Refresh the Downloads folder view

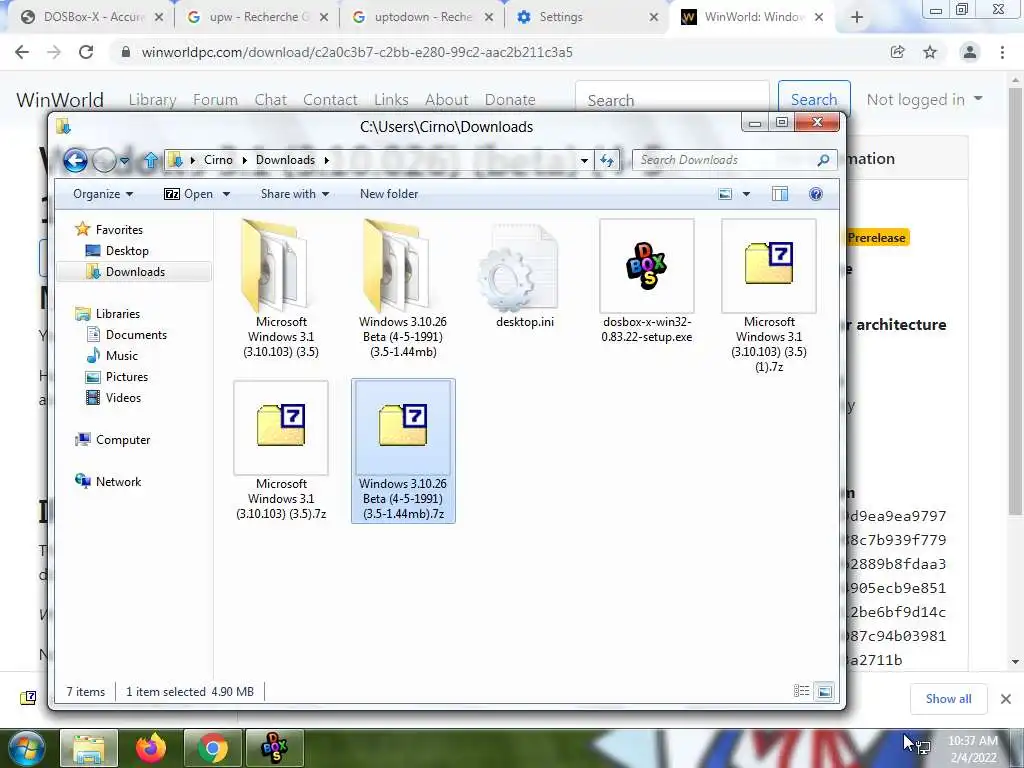pyautogui.click(x=607, y=160)
